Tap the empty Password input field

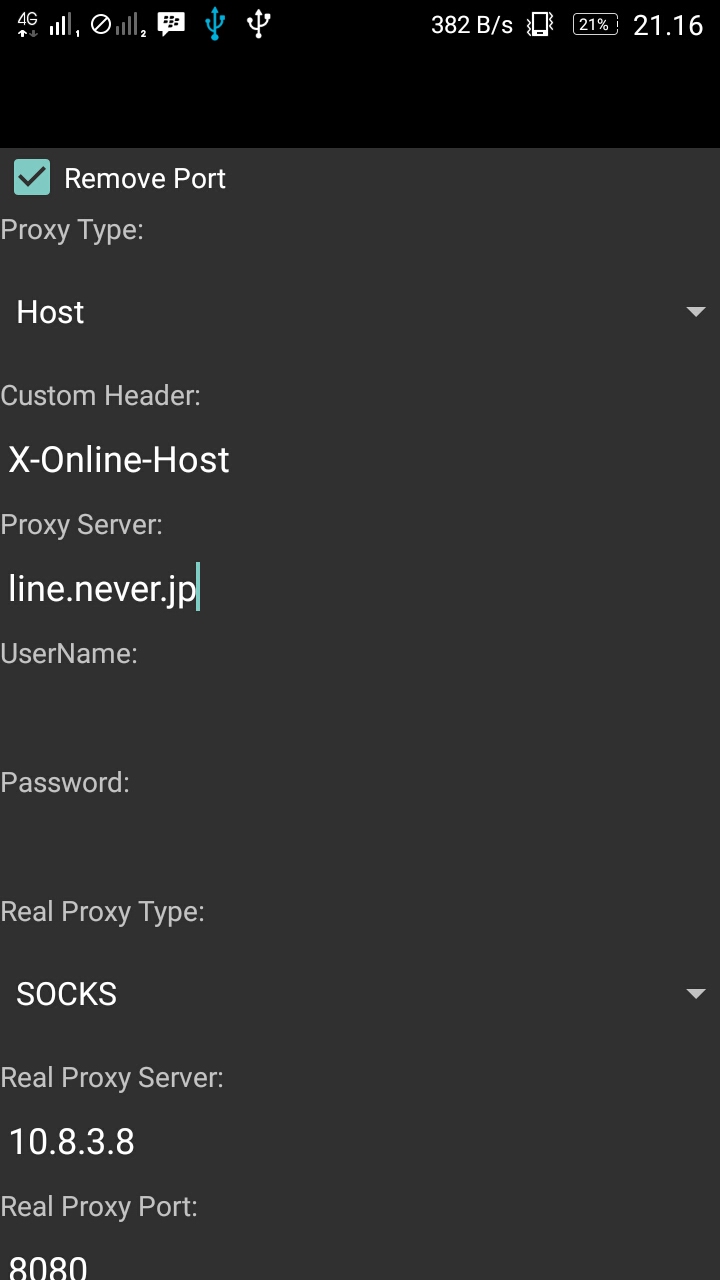[x=360, y=846]
